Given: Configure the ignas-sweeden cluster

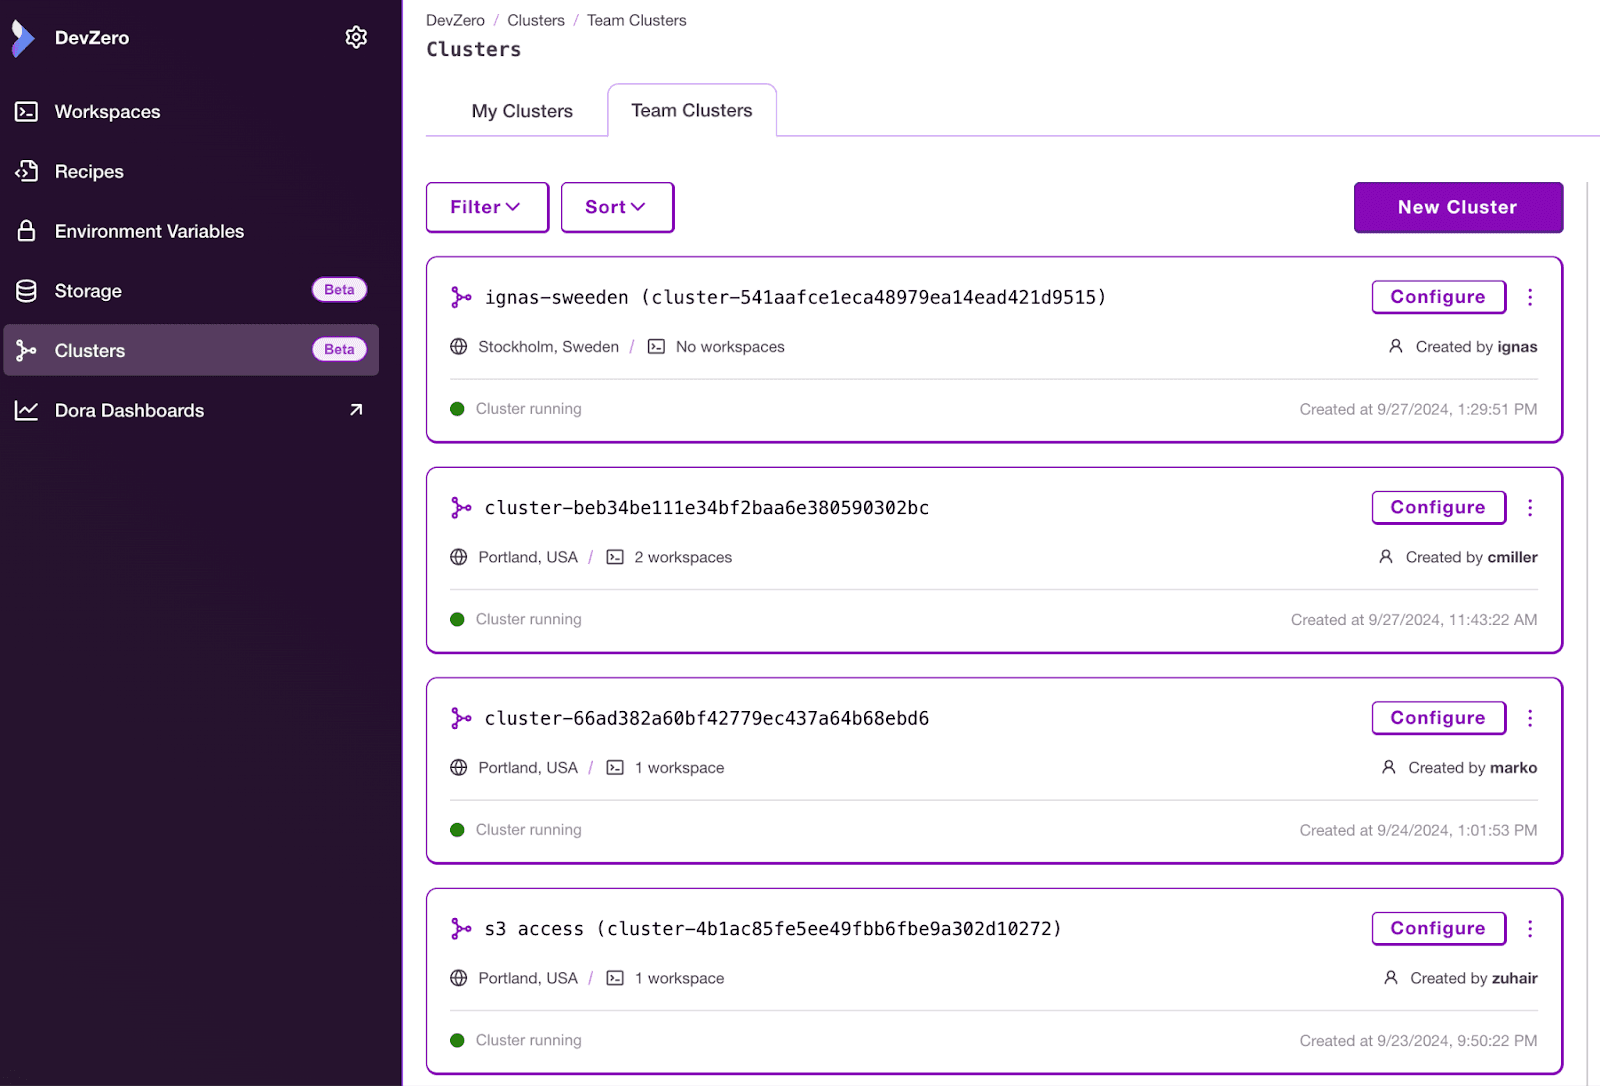Looking at the screenshot, I should pyautogui.click(x=1437, y=297).
